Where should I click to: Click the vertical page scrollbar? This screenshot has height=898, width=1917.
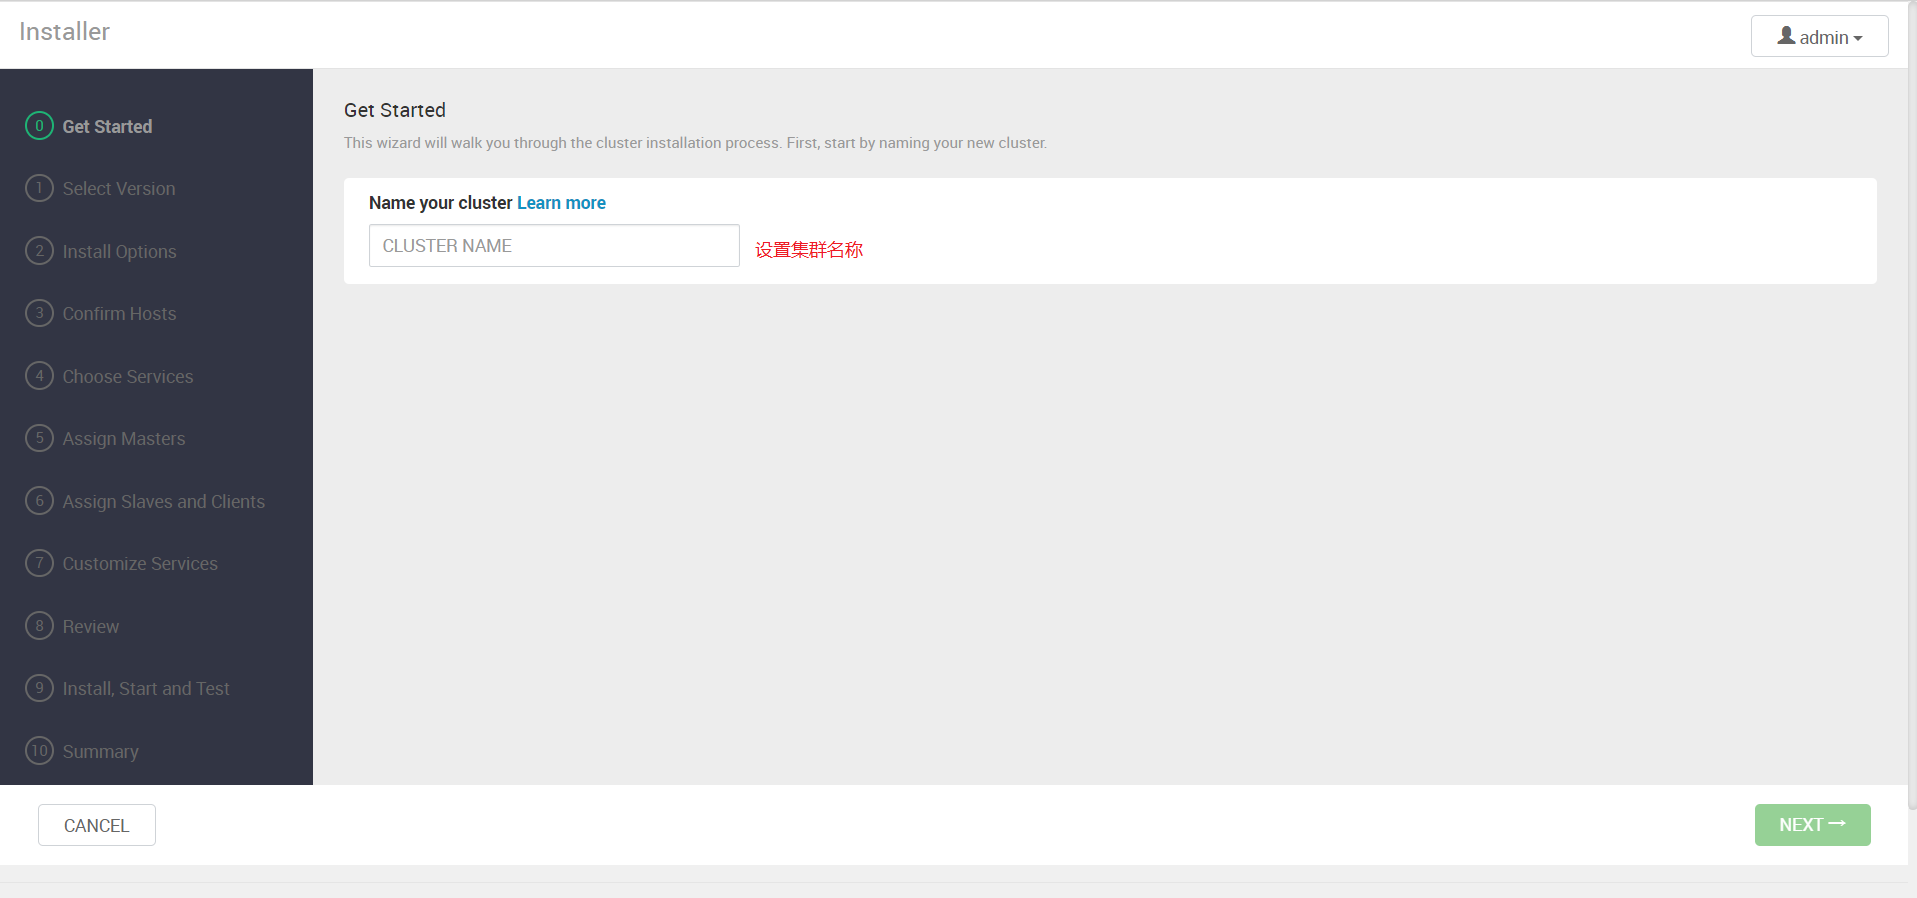coord(1912,405)
